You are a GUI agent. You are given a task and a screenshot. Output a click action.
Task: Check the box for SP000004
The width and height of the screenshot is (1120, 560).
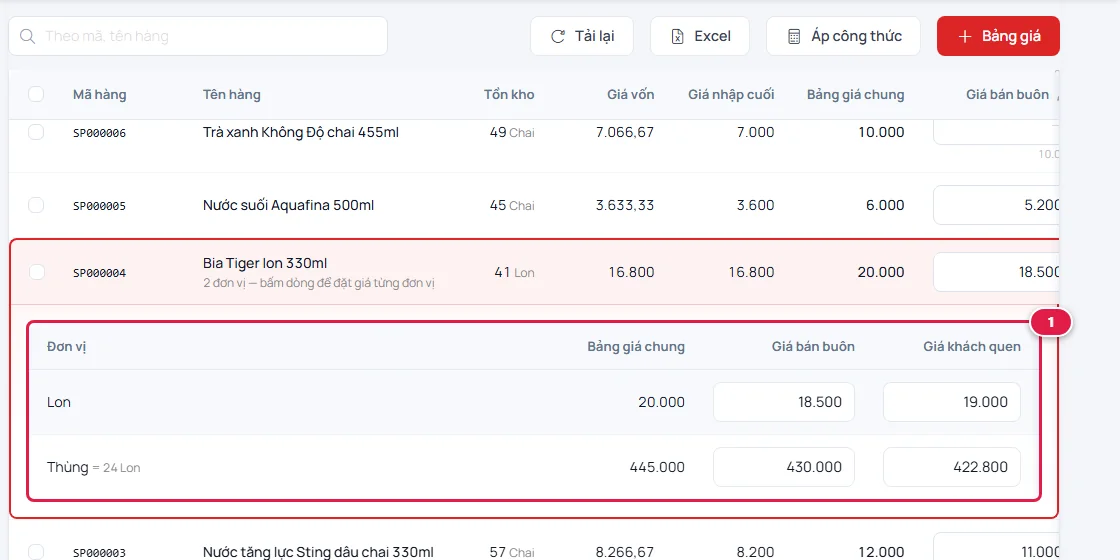point(36,272)
